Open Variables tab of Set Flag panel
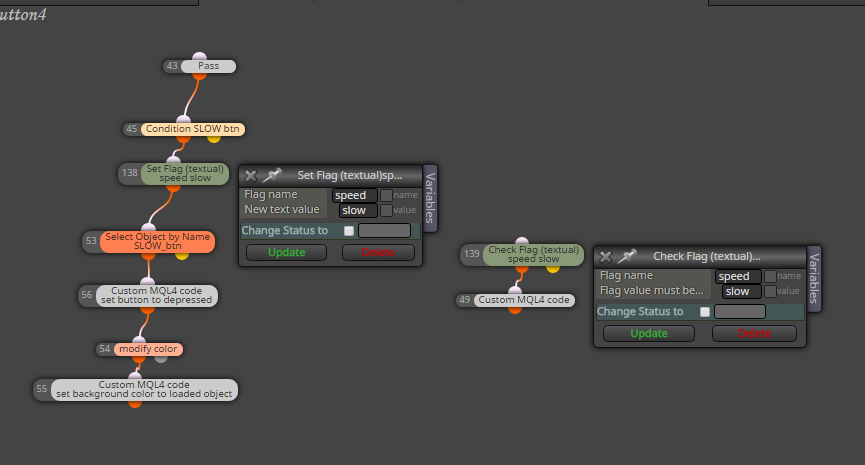Viewport: 865px width, 465px height. [x=430, y=198]
